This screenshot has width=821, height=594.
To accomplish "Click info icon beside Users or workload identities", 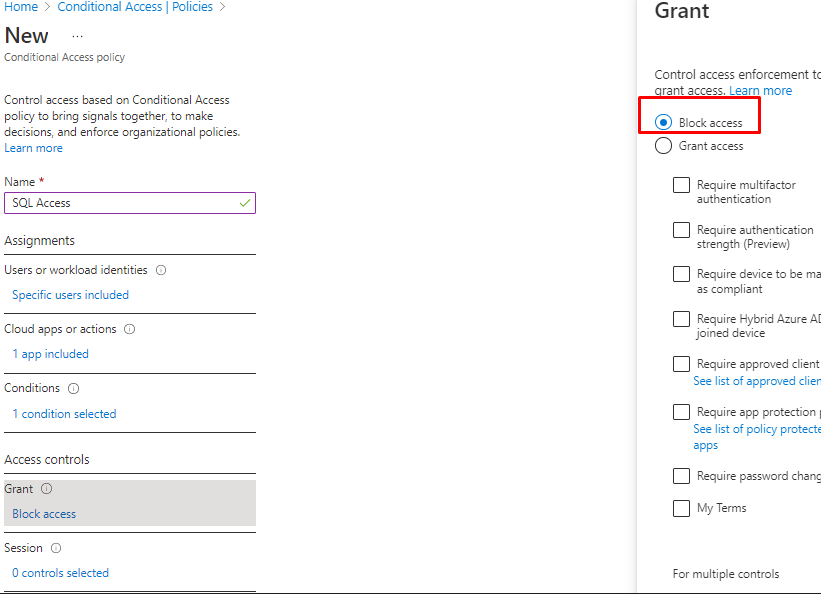I will coord(161,270).
